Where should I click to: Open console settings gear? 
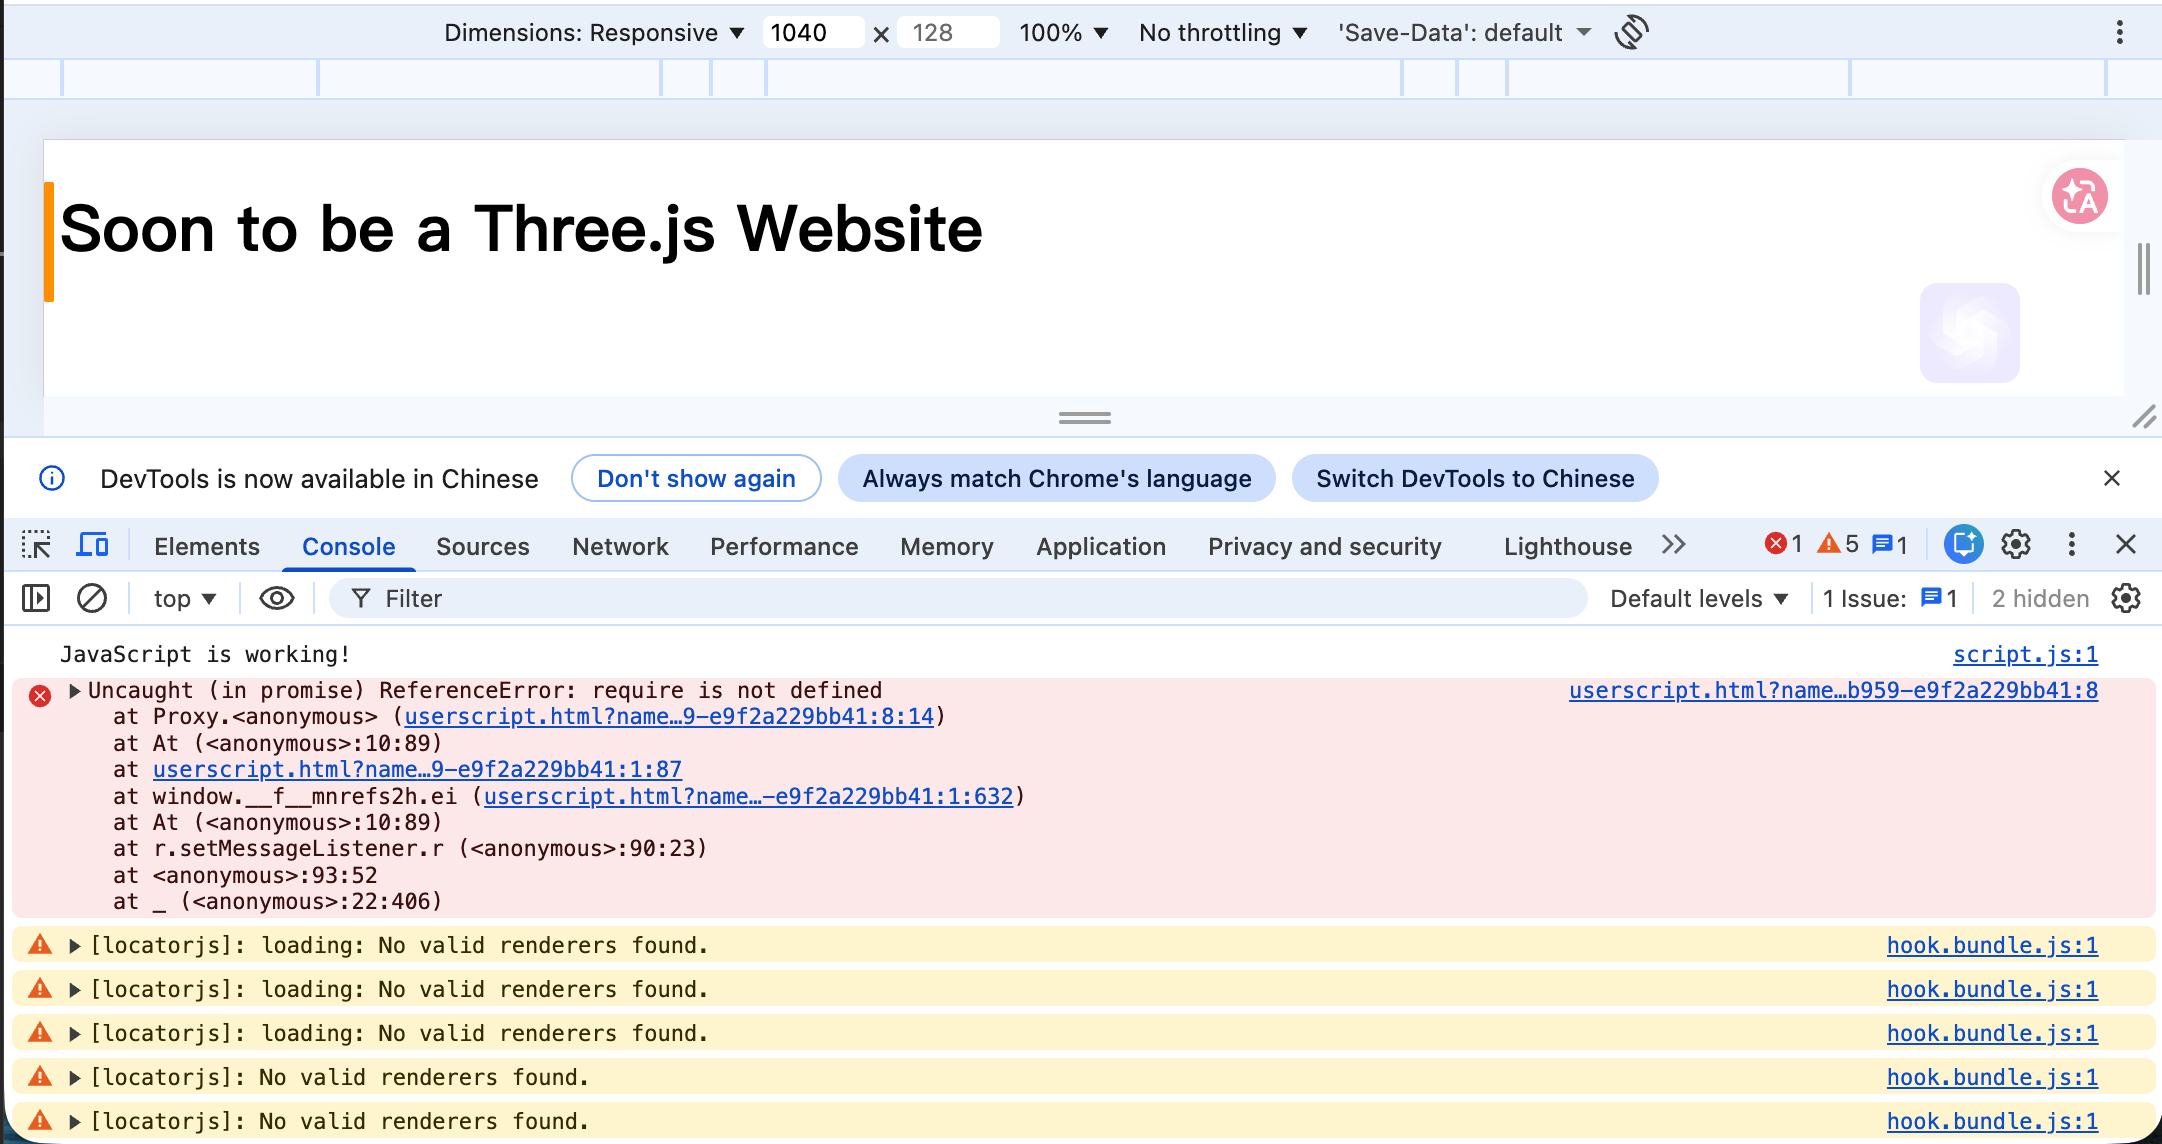tap(2126, 598)
